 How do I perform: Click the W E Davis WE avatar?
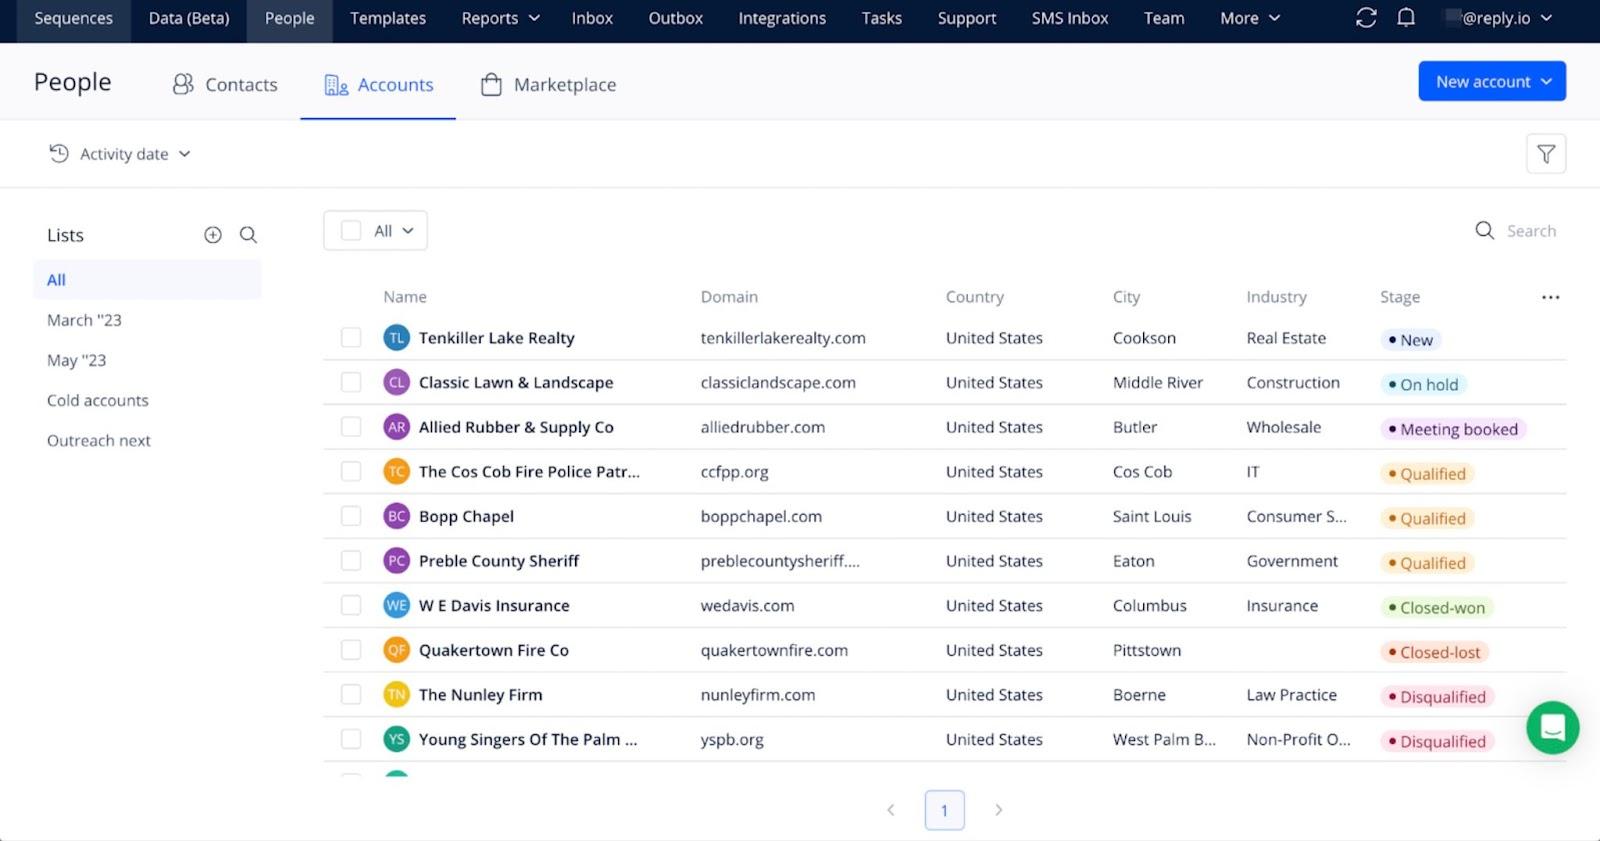397,605
